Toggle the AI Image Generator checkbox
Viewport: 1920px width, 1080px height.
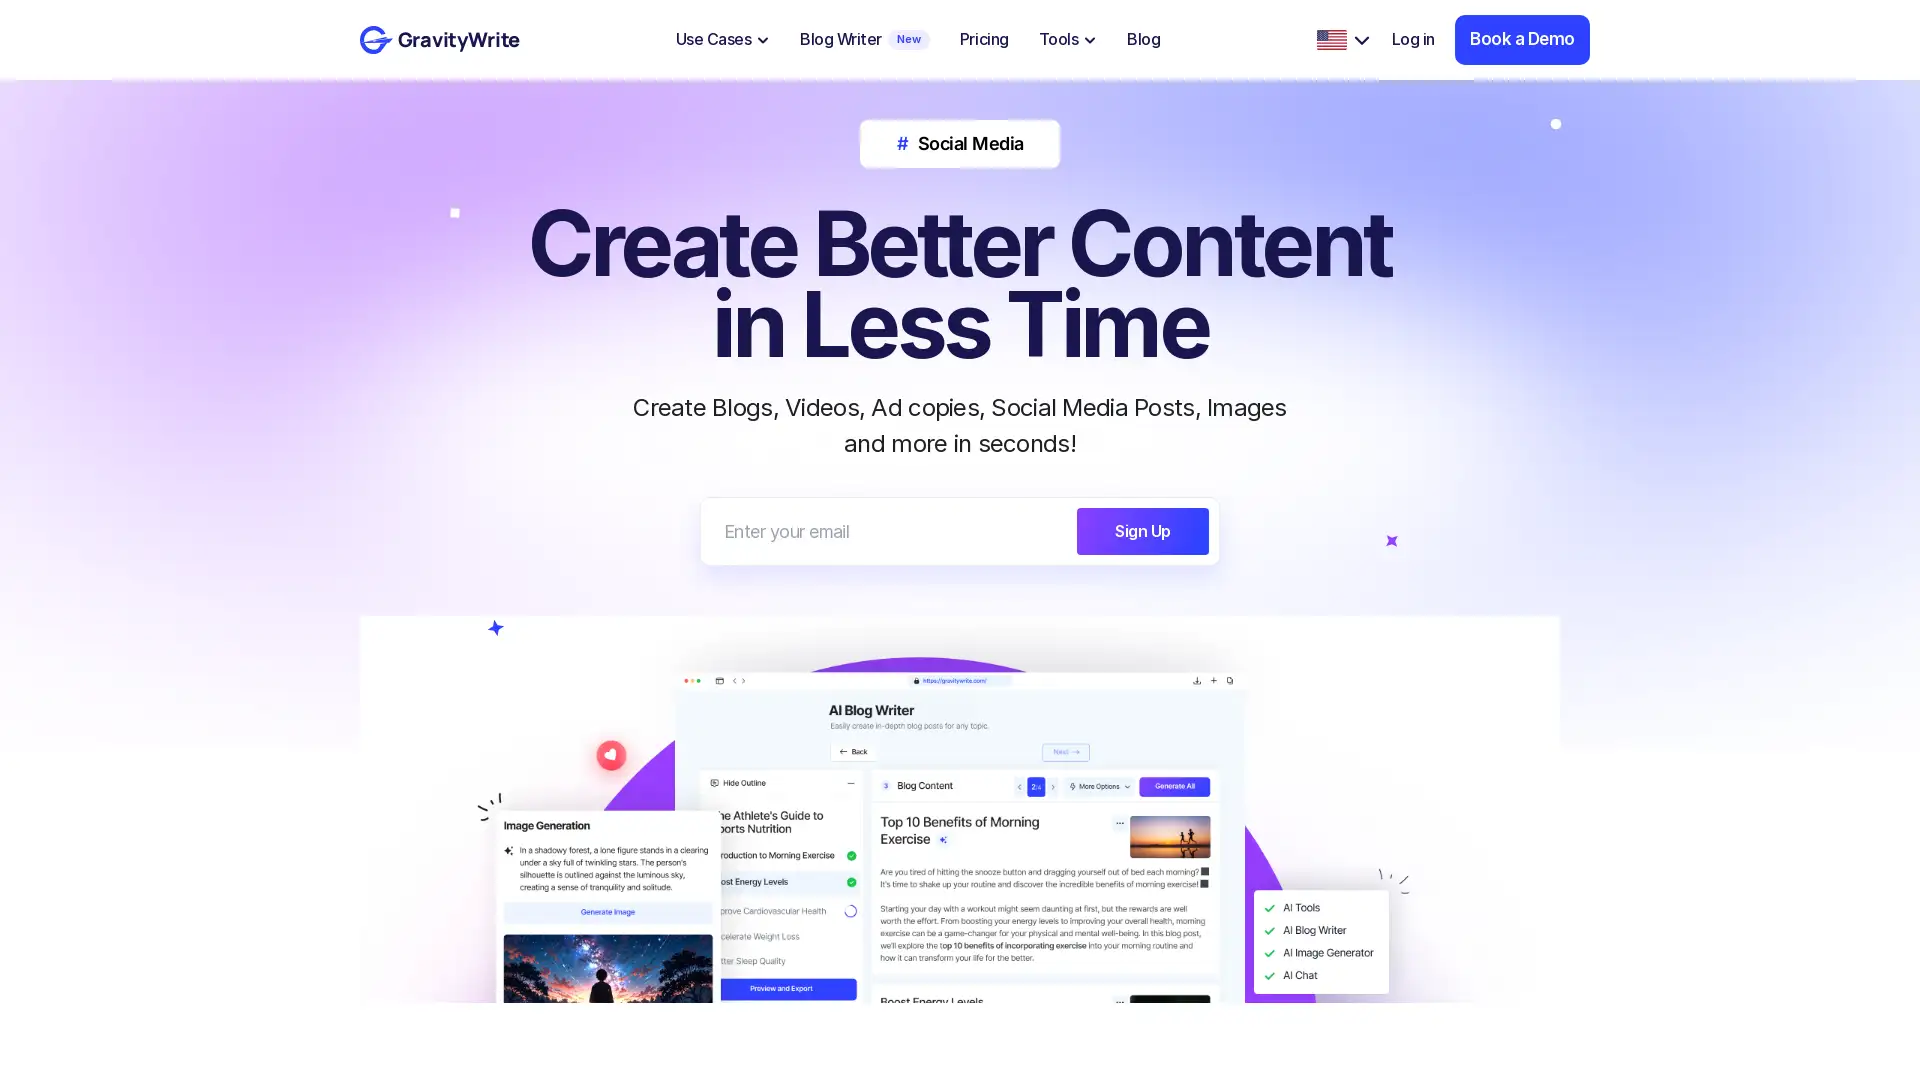(x=1269, y=952)
